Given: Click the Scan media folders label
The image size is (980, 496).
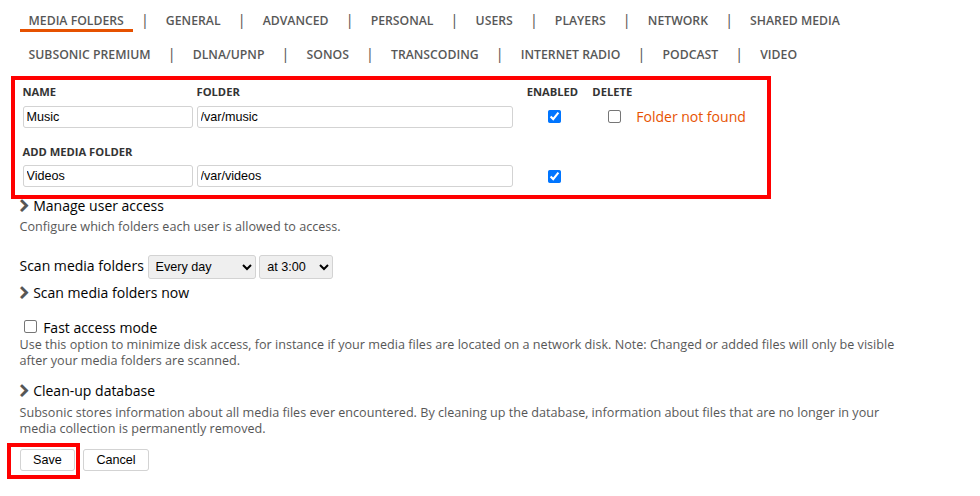Looking at the screenshot, I should tap(82, 266).
